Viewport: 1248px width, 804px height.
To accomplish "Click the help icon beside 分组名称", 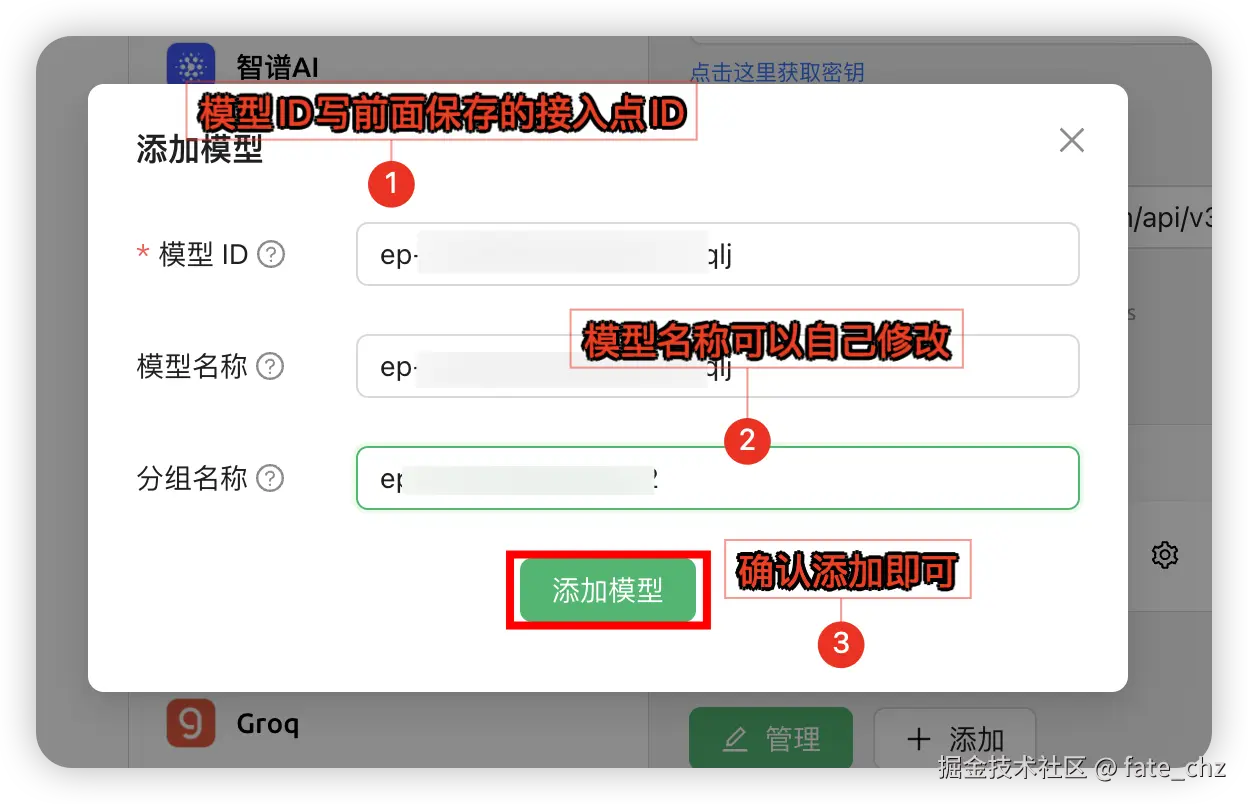I will point(269,479).
